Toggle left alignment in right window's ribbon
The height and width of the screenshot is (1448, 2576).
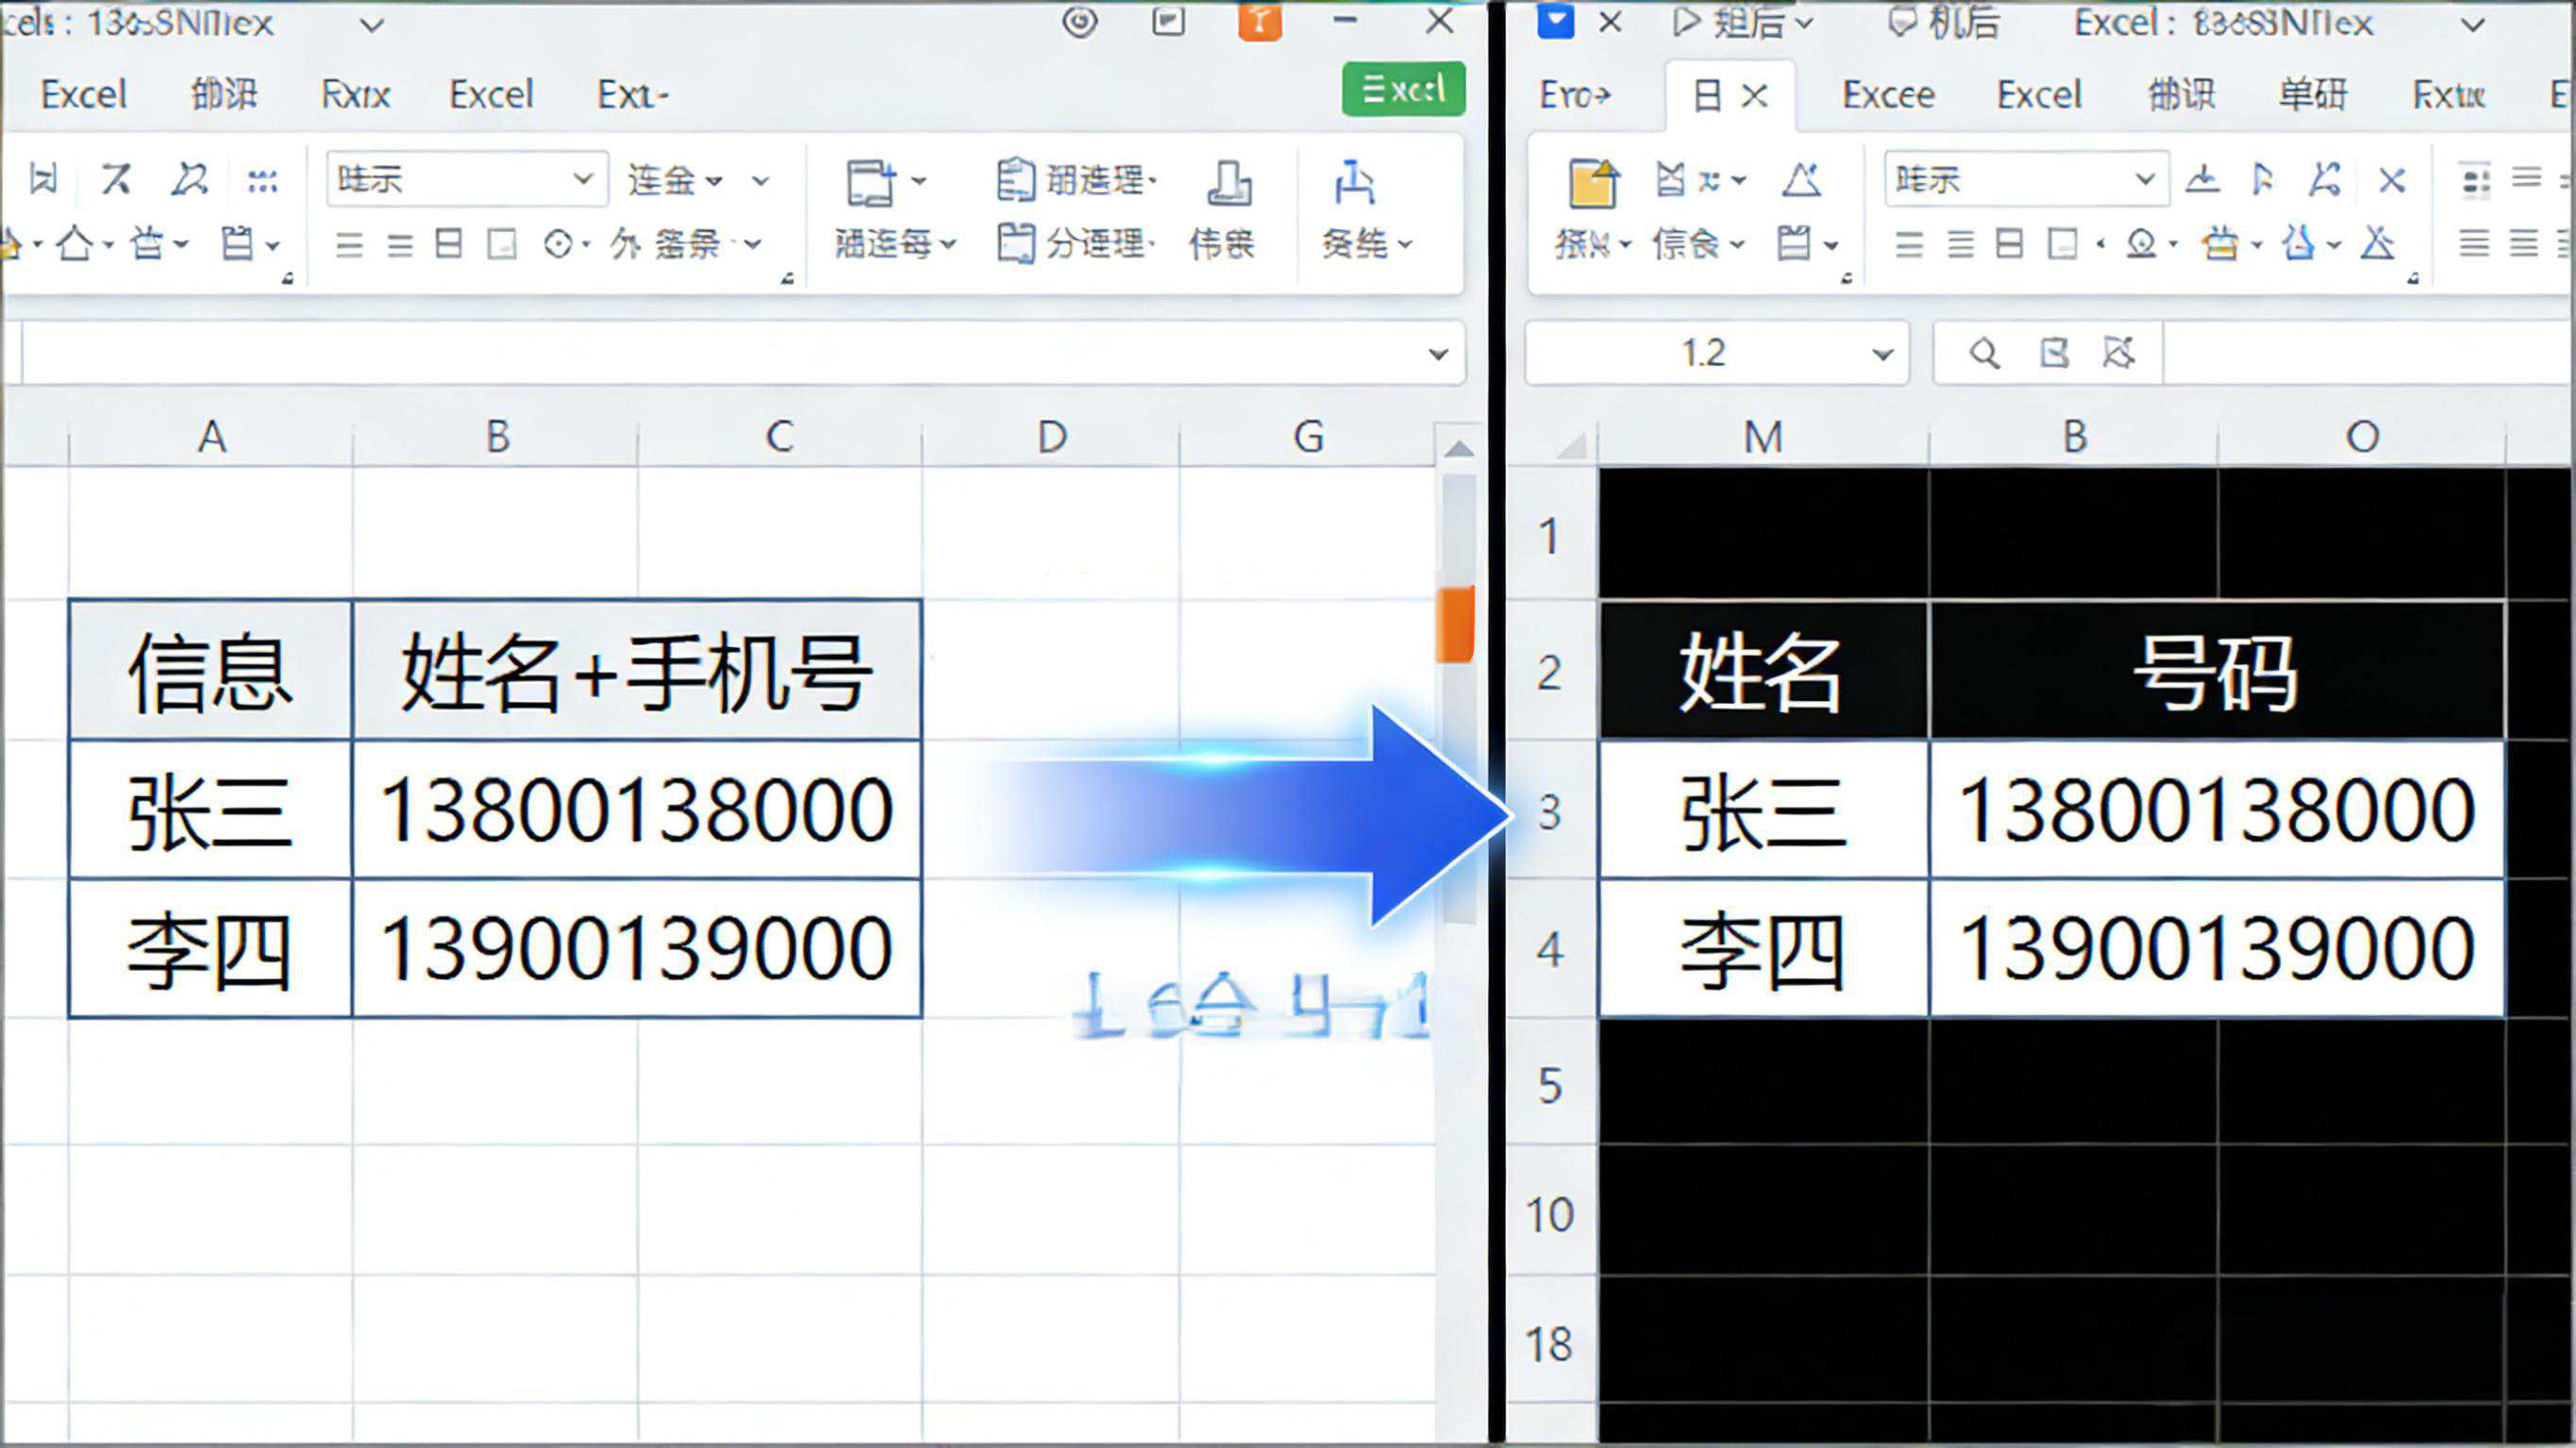tap(1908, 243)
